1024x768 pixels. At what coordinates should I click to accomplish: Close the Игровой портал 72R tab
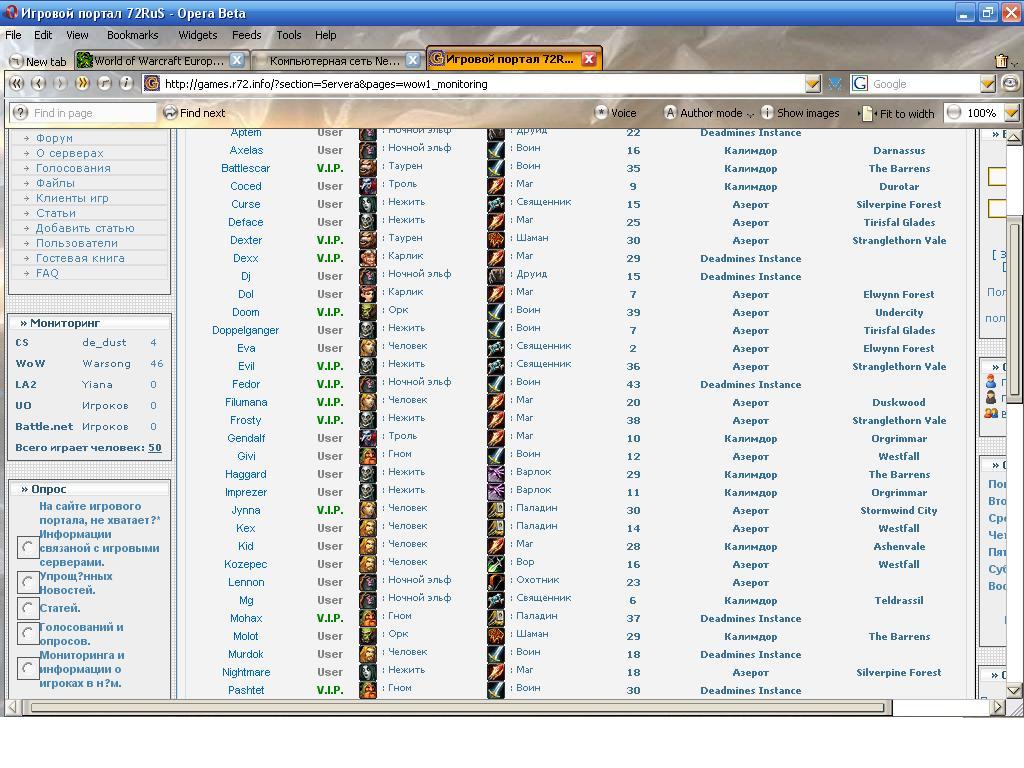[x=588, y=59]
